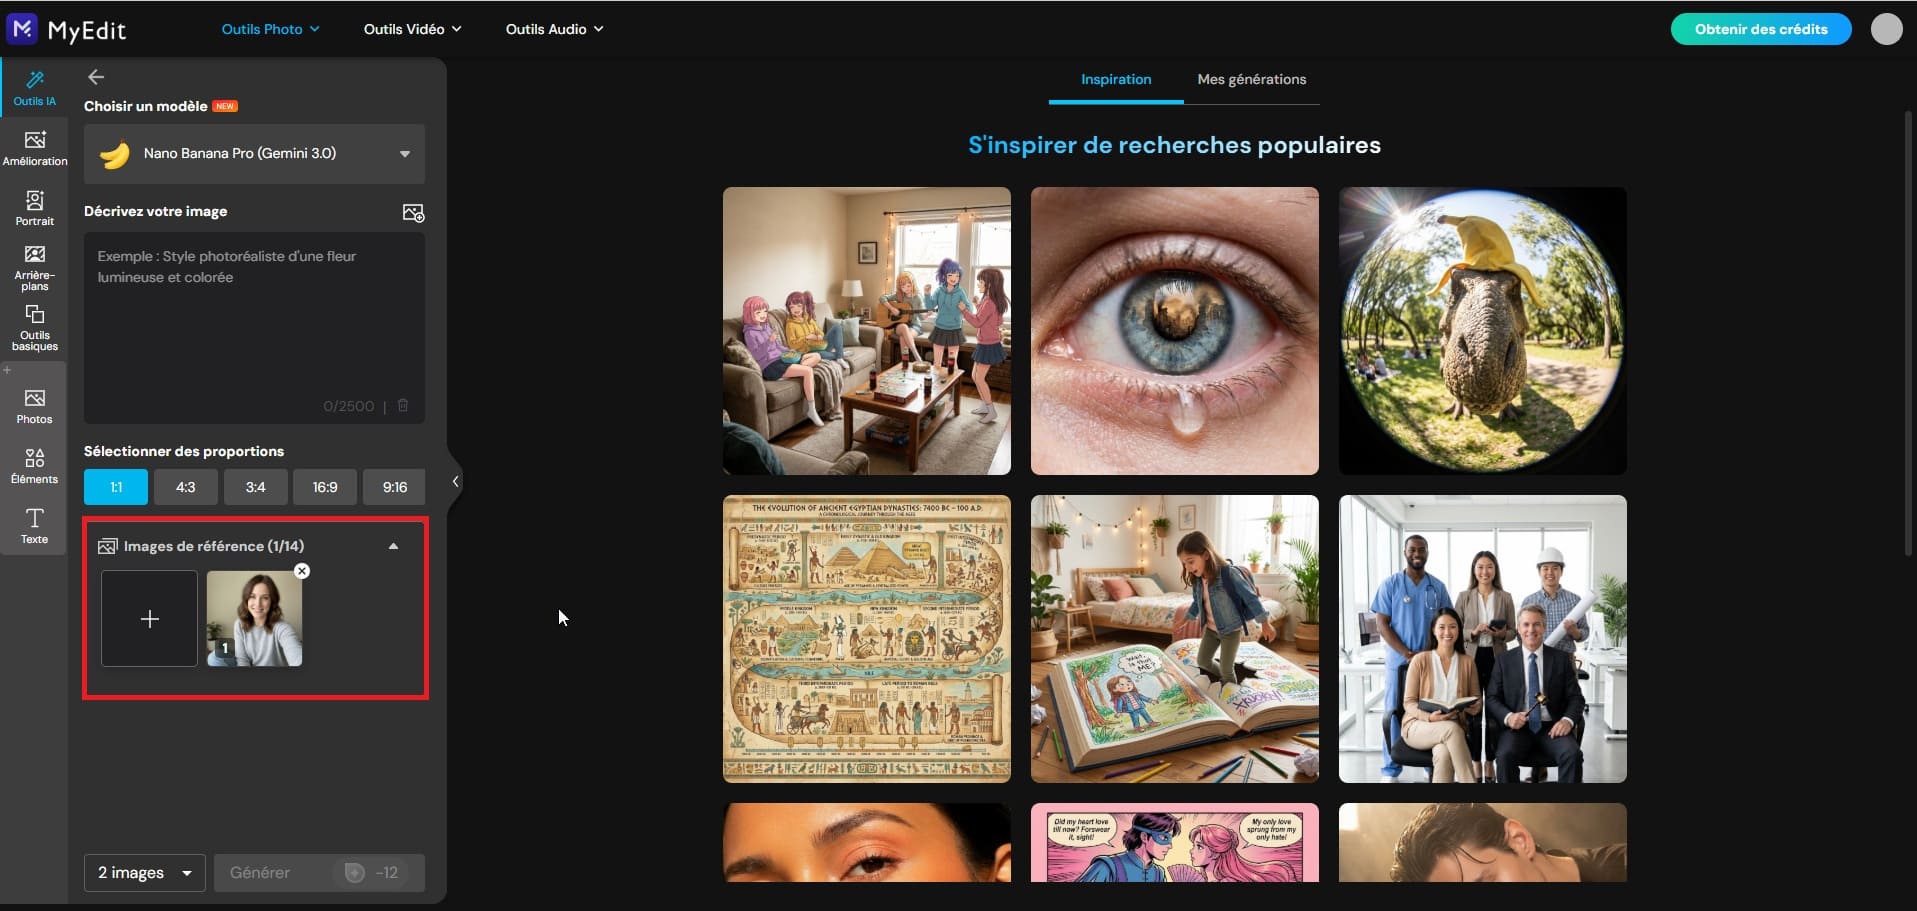Open the Egyptian dynasties infographic image
This screenshot has width=1917, height=911.
pyautogui.click(x=867, y=639)
